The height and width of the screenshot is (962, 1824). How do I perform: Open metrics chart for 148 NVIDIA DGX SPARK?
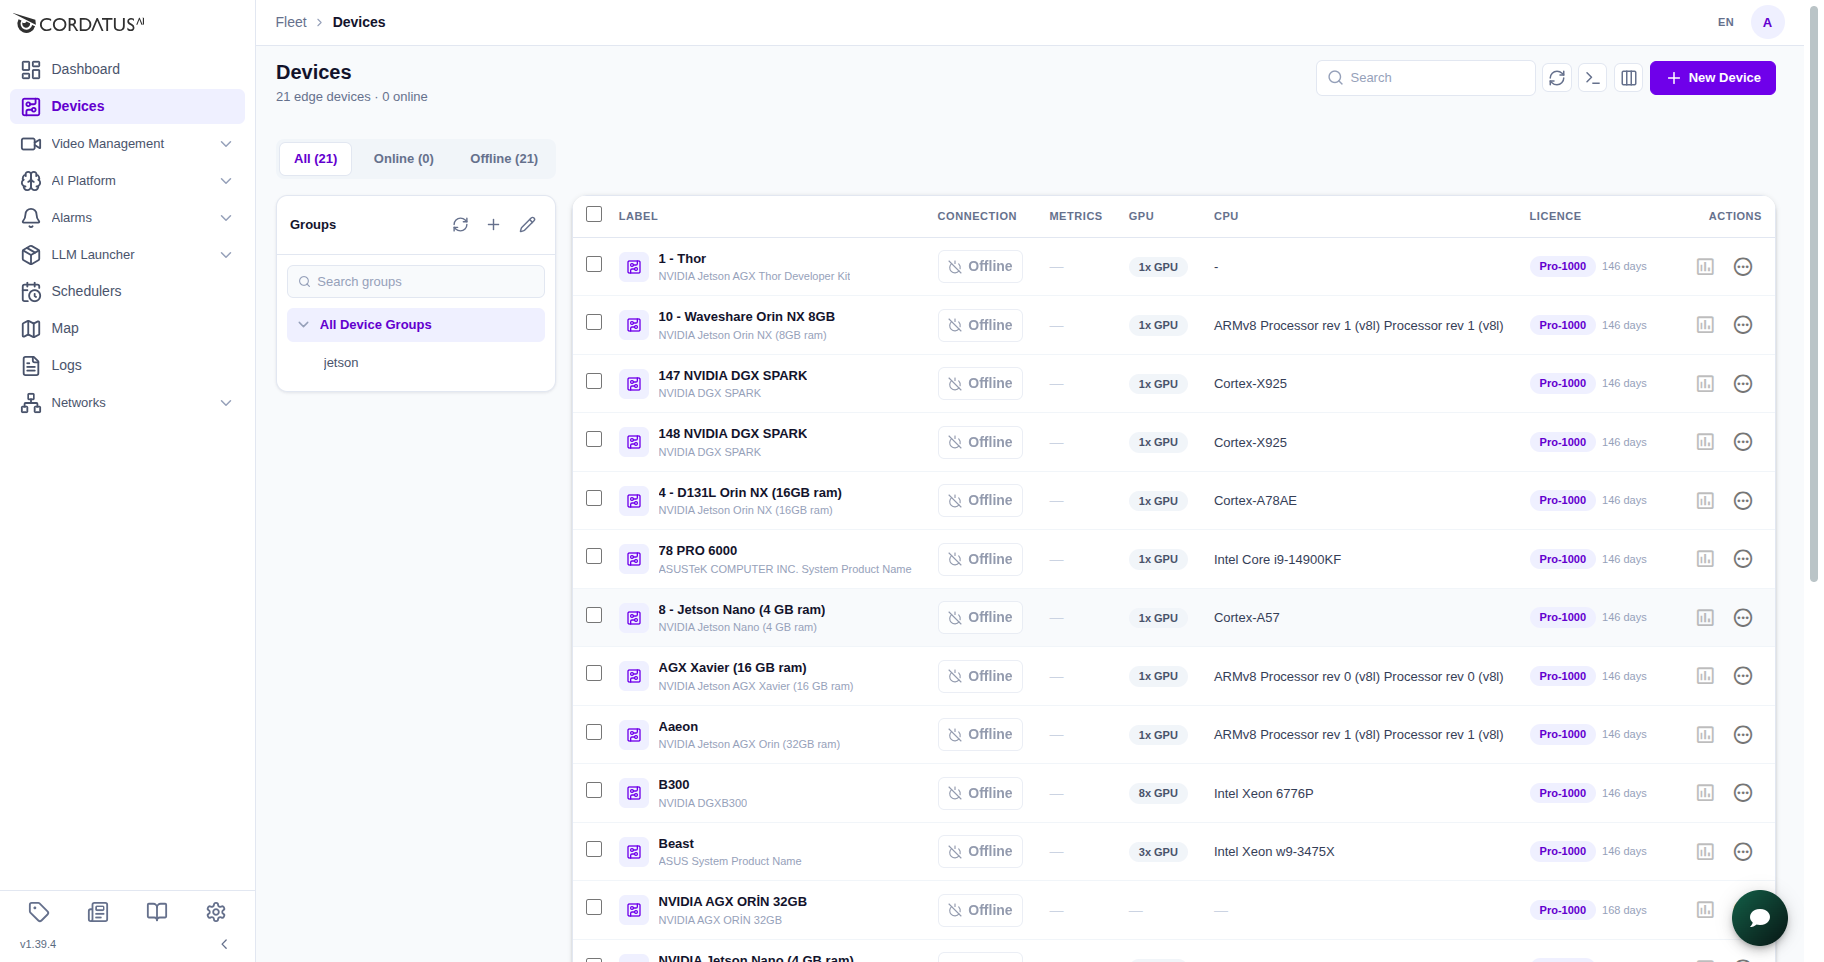(1706, 442)
